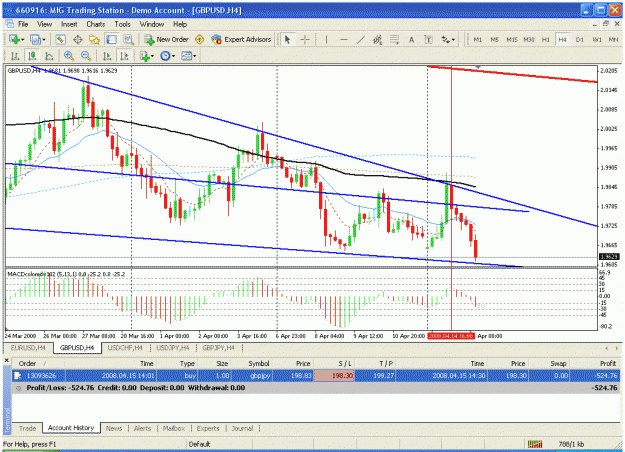Open the View menu
Viewport: 625px width, 452px height.
click(45, 24)
